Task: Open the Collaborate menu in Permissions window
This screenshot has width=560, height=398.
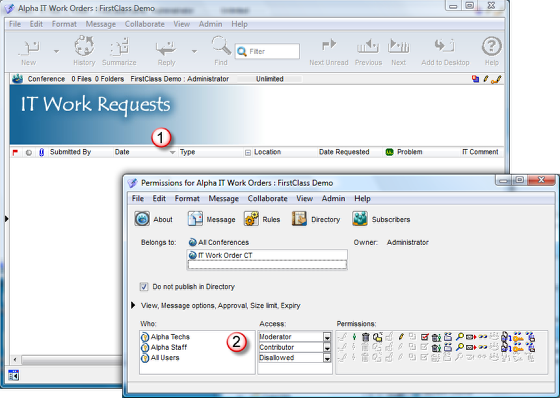Action: 268,199
